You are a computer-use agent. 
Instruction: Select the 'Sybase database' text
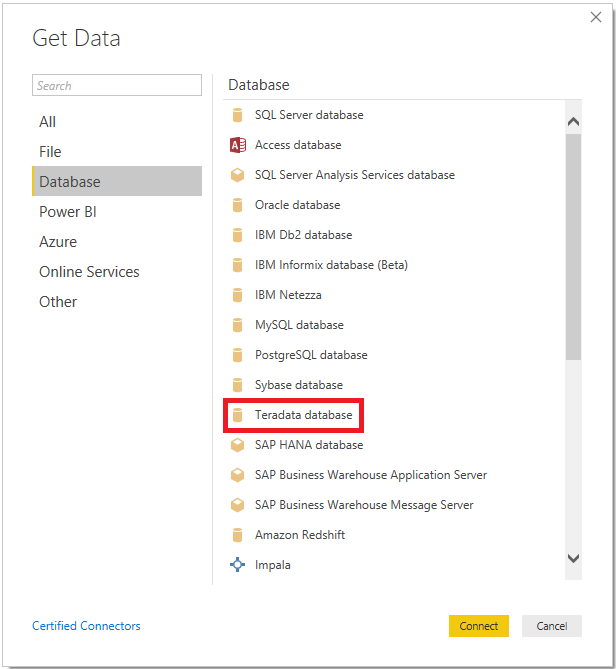tap(299, 385)
